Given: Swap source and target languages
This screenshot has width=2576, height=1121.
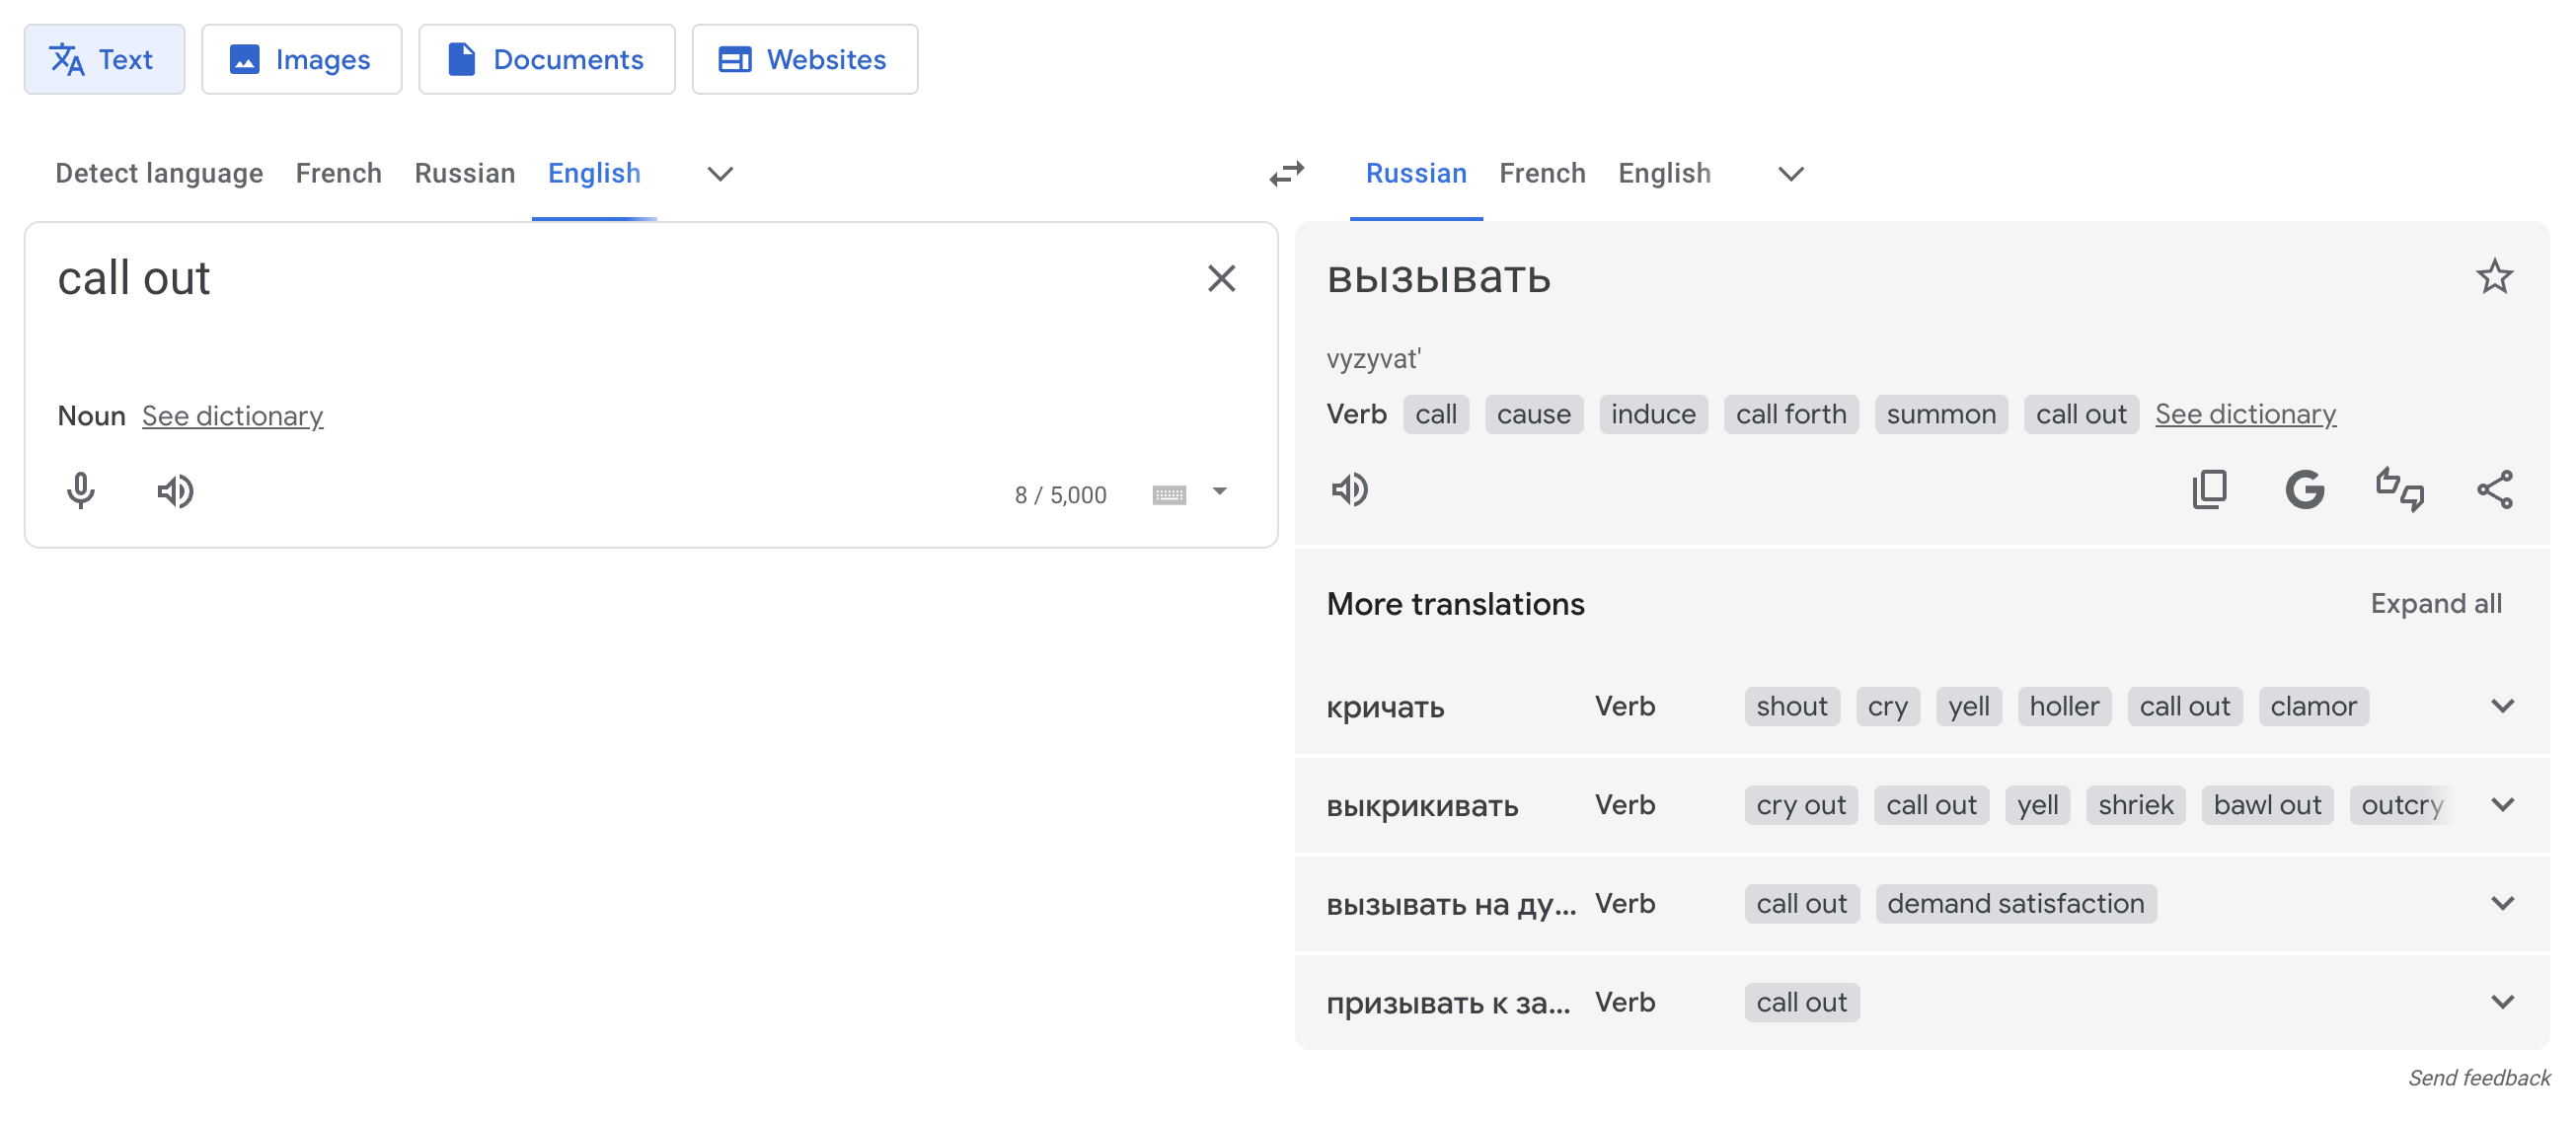Looking at the screenshot, I should pos(1286,173).
